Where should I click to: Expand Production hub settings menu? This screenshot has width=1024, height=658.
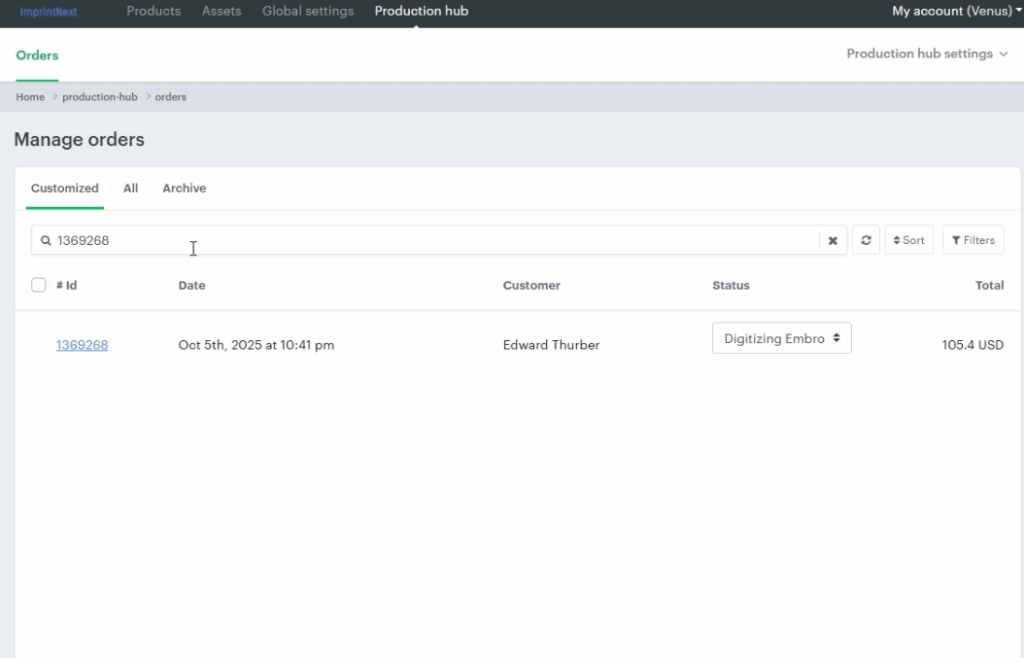926,54
